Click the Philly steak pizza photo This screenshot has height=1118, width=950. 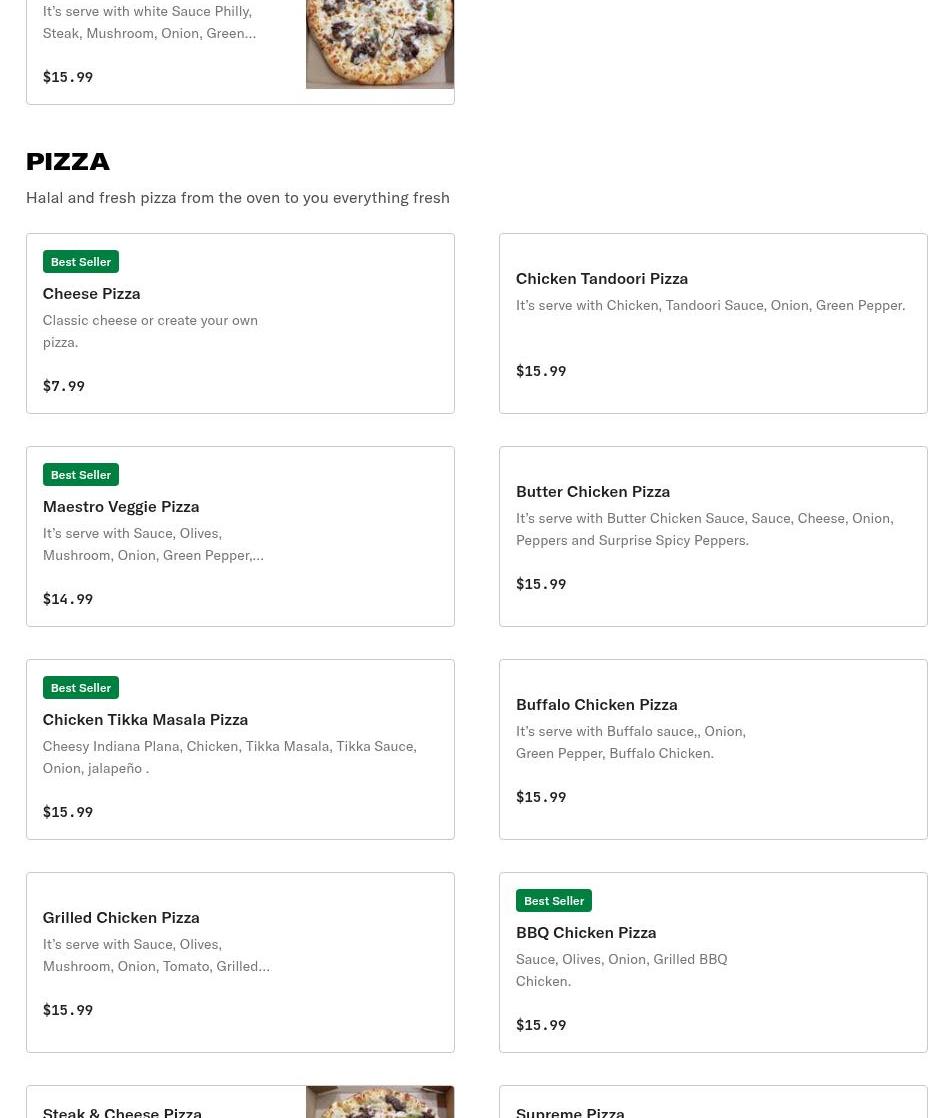(x=380, y=44)
